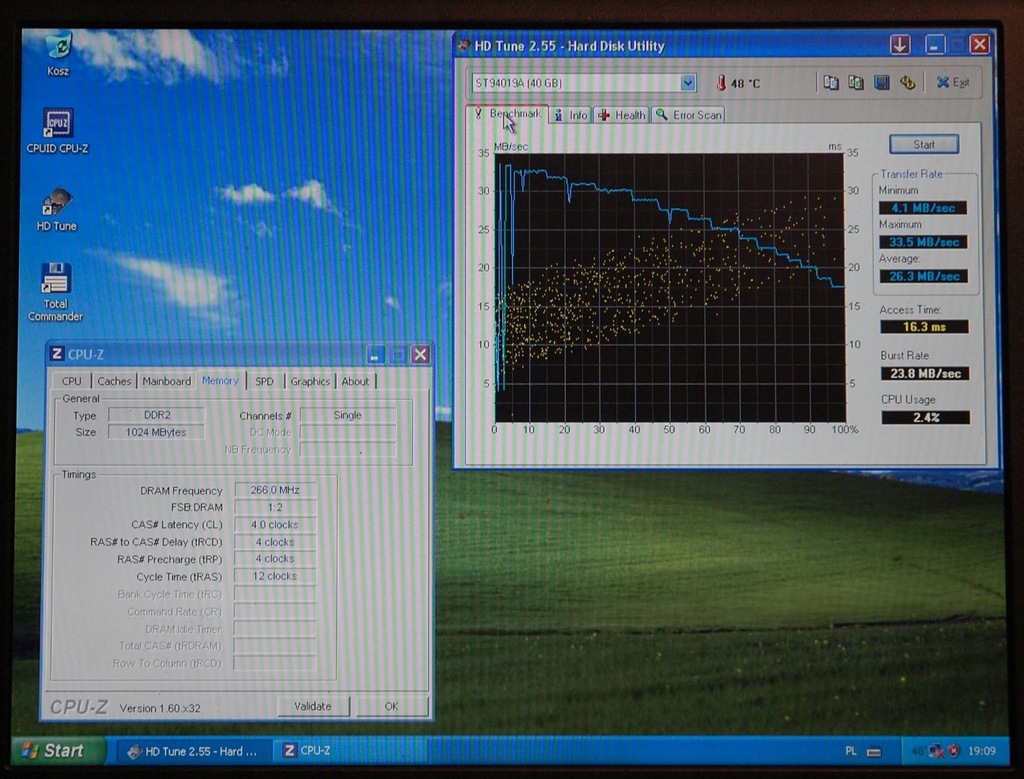Click the DRAM Frequency value 266.0 MHz
Viewport: 1024px width, 779px height.
click(x=275, y=490)
